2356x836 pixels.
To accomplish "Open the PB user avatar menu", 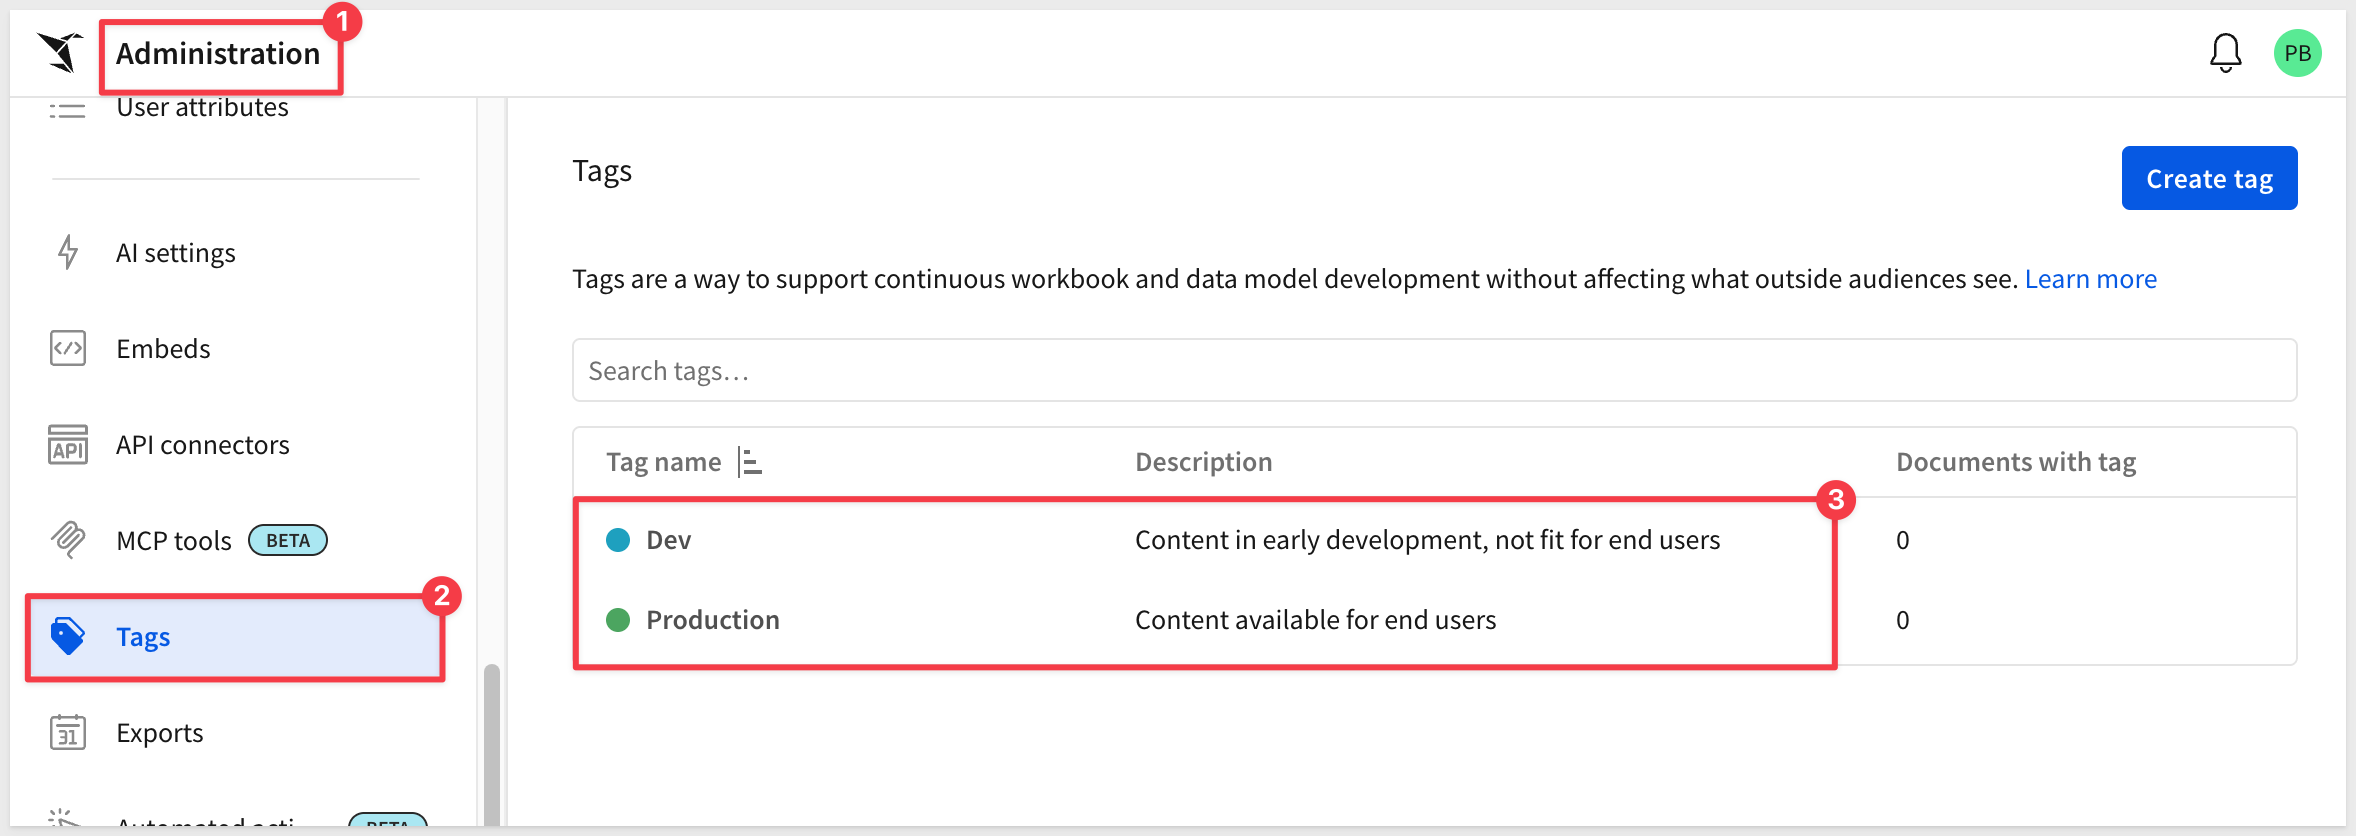I will tap(2297, 53).
